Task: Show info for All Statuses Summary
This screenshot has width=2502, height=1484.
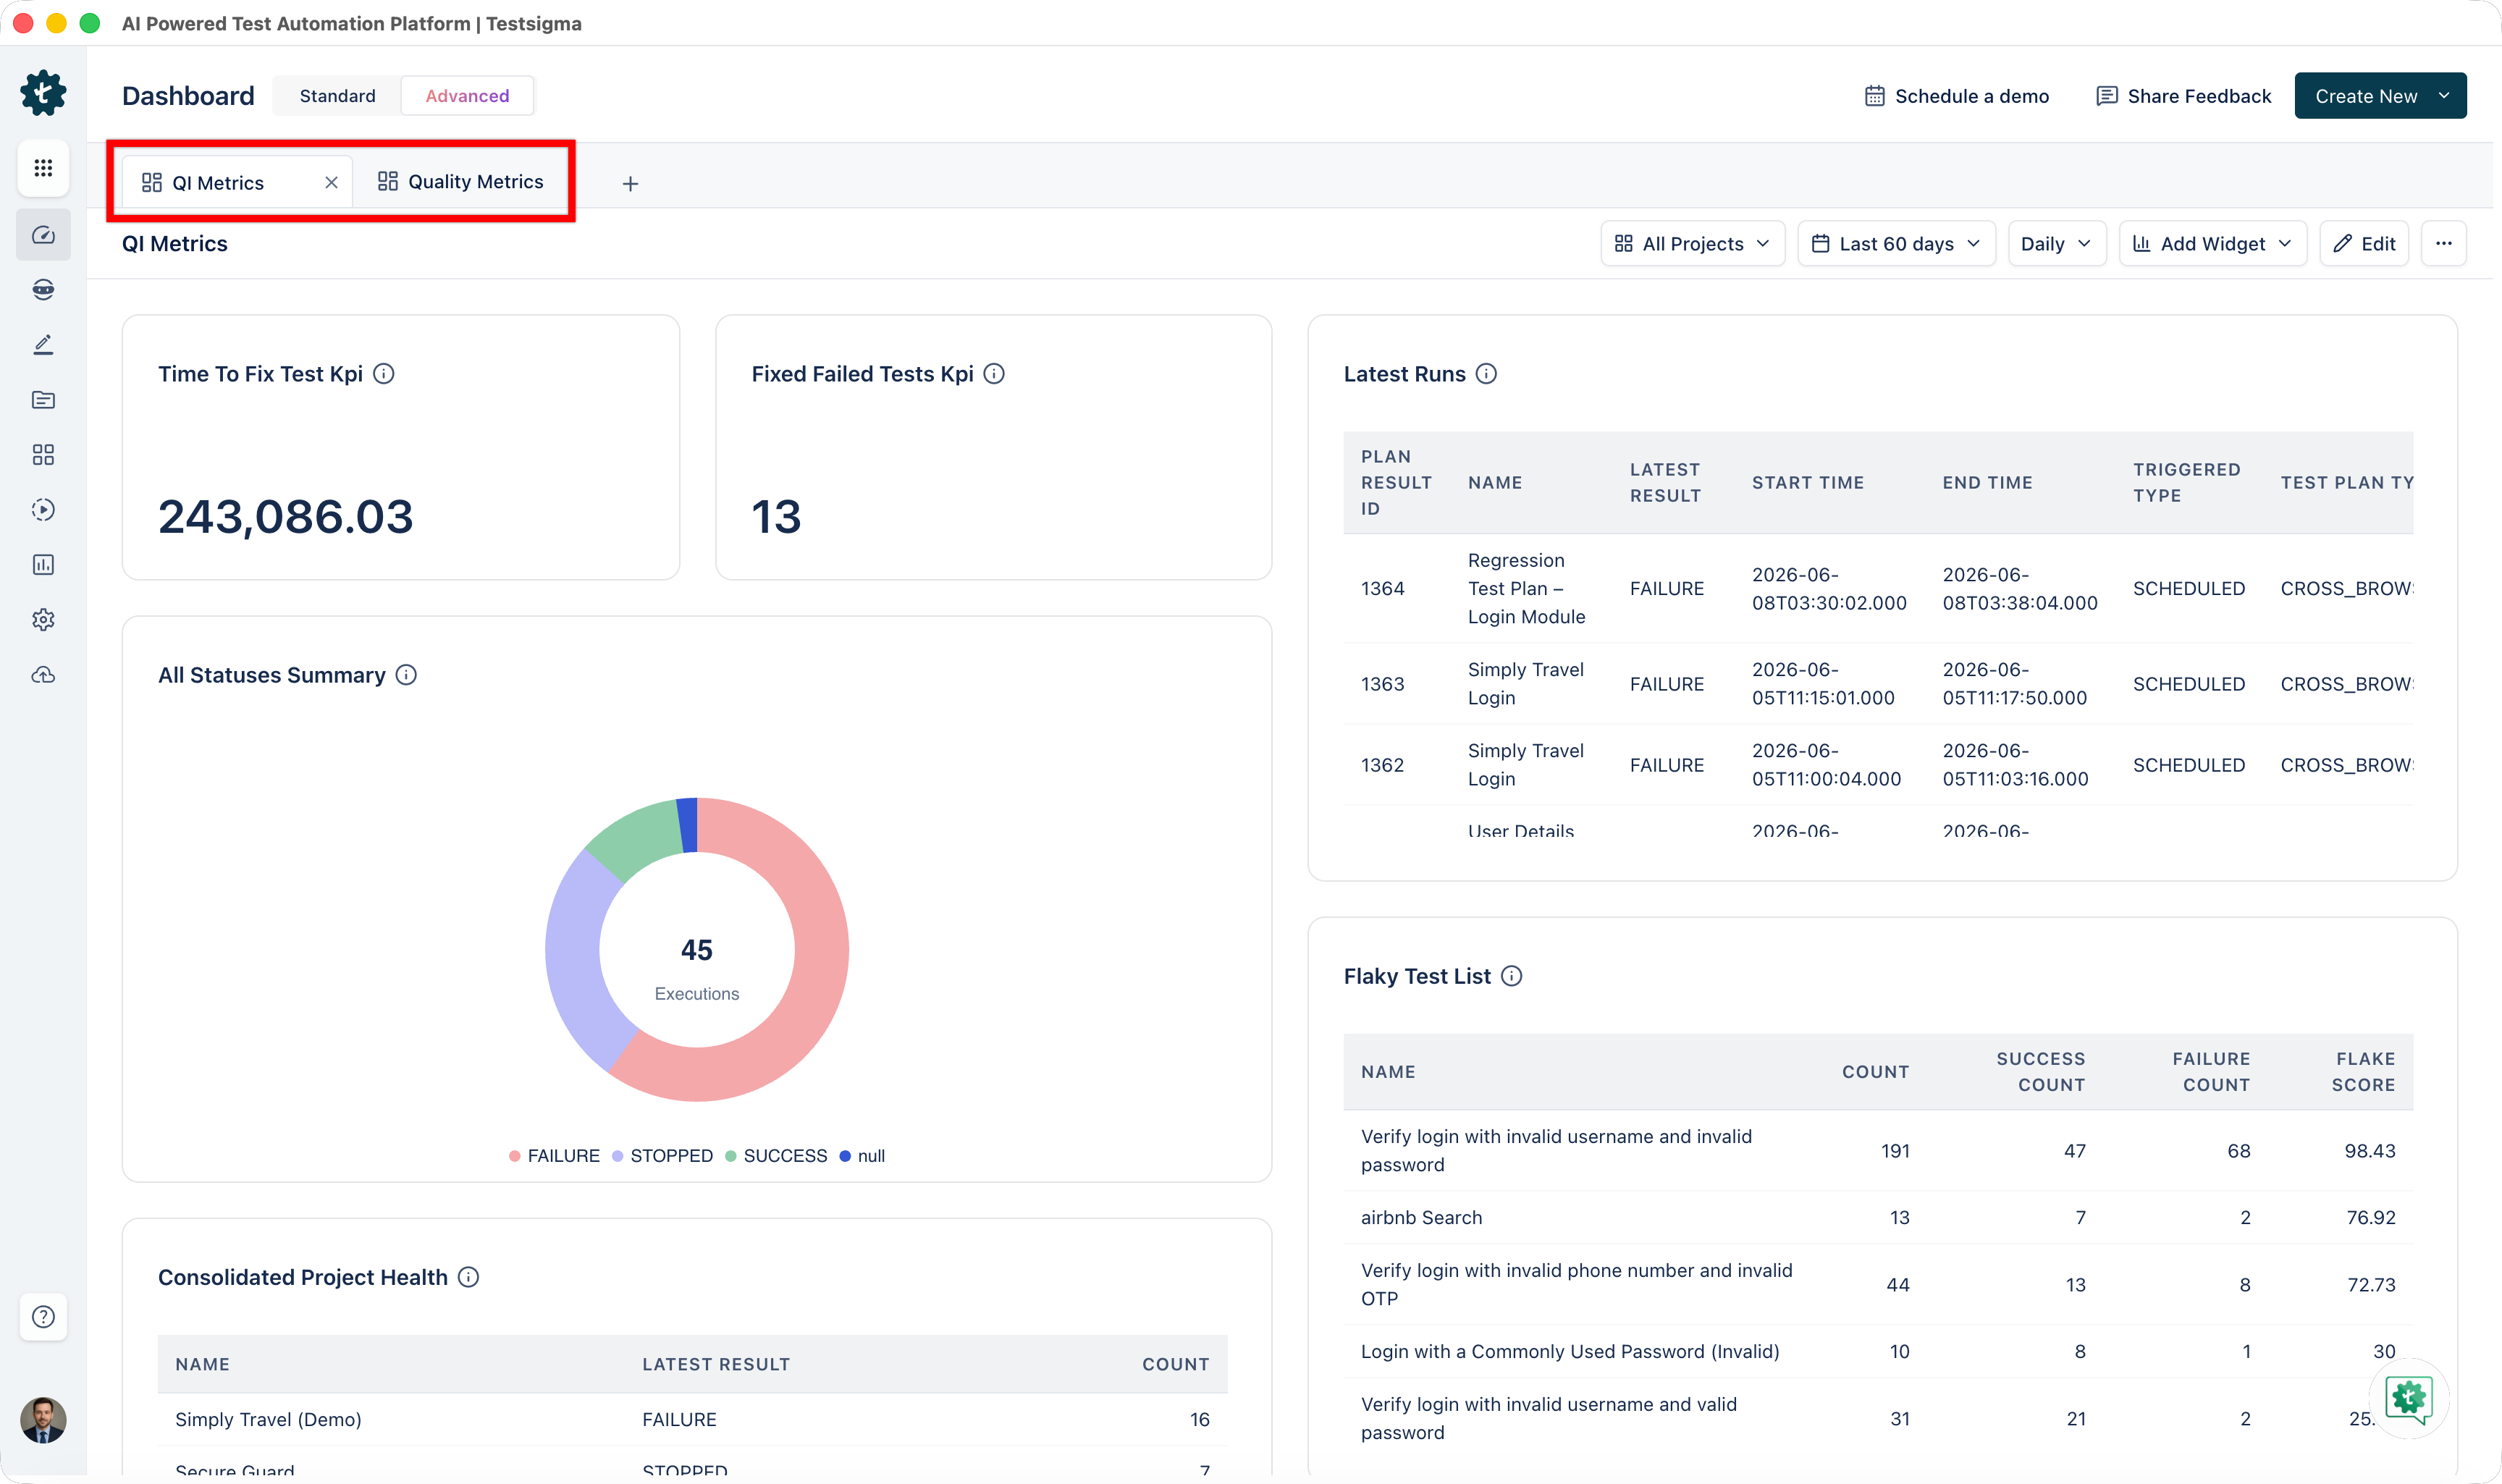Action: 406,675
